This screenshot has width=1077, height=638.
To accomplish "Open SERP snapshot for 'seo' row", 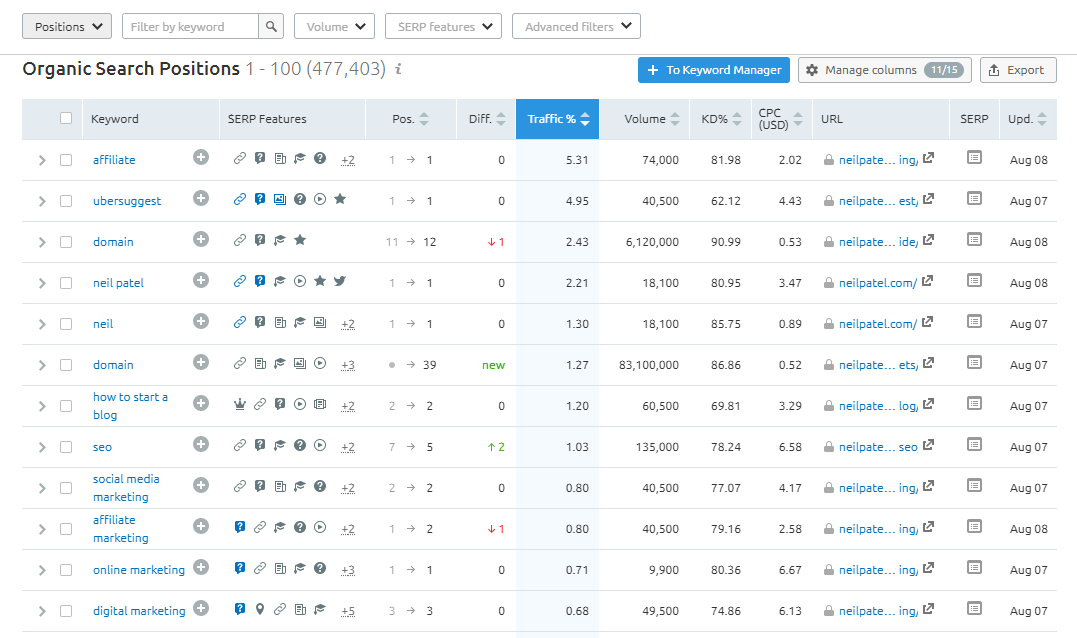I will (x=974, y=444).
